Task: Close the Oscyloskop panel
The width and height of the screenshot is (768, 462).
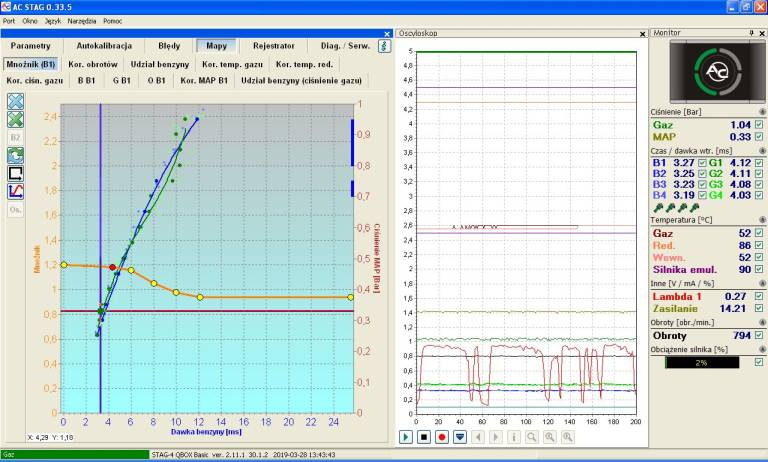Action: click(643, 34)
